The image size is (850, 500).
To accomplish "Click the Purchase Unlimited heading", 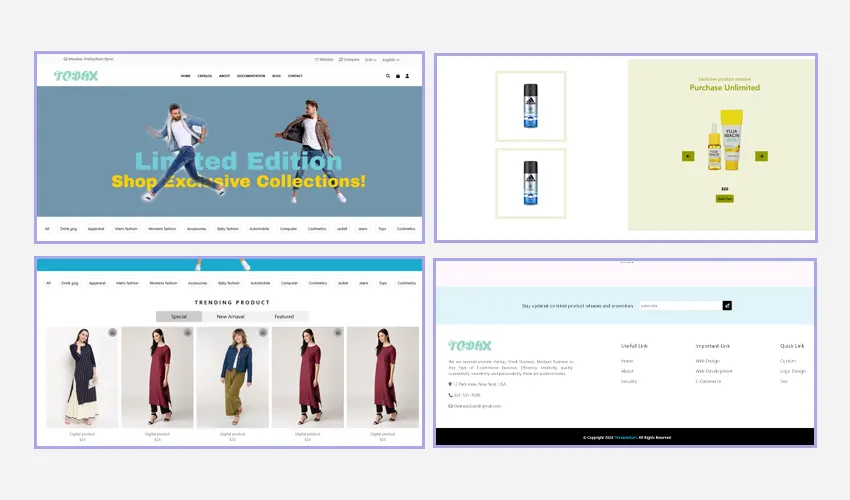I will click(725, 88).
